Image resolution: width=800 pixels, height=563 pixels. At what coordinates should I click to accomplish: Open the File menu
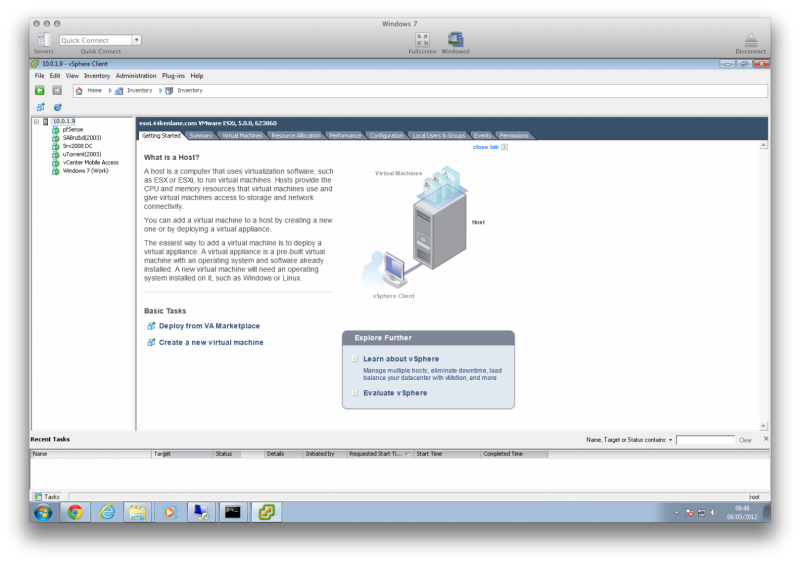(39, 76)
